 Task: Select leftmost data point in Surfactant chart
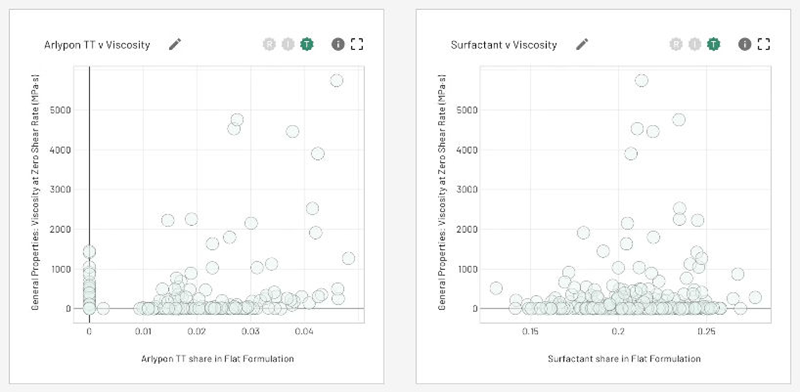(x=496, y=288)
